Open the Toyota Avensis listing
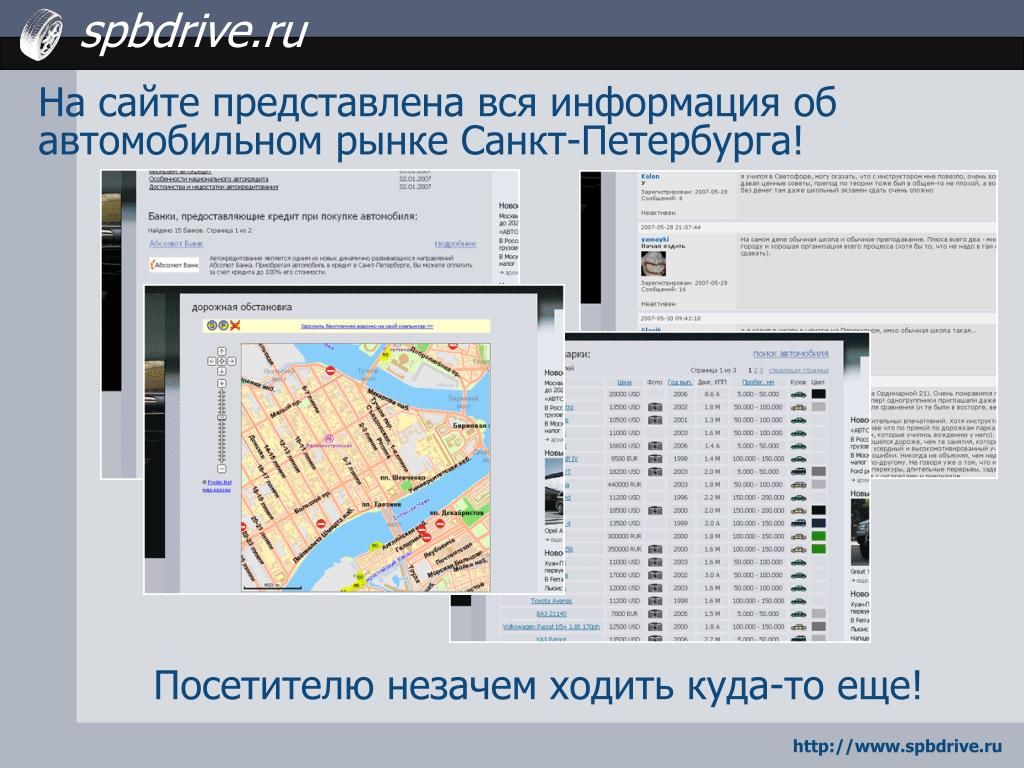Viewport: 1024px width, 768px height. [x=551, y=601]
